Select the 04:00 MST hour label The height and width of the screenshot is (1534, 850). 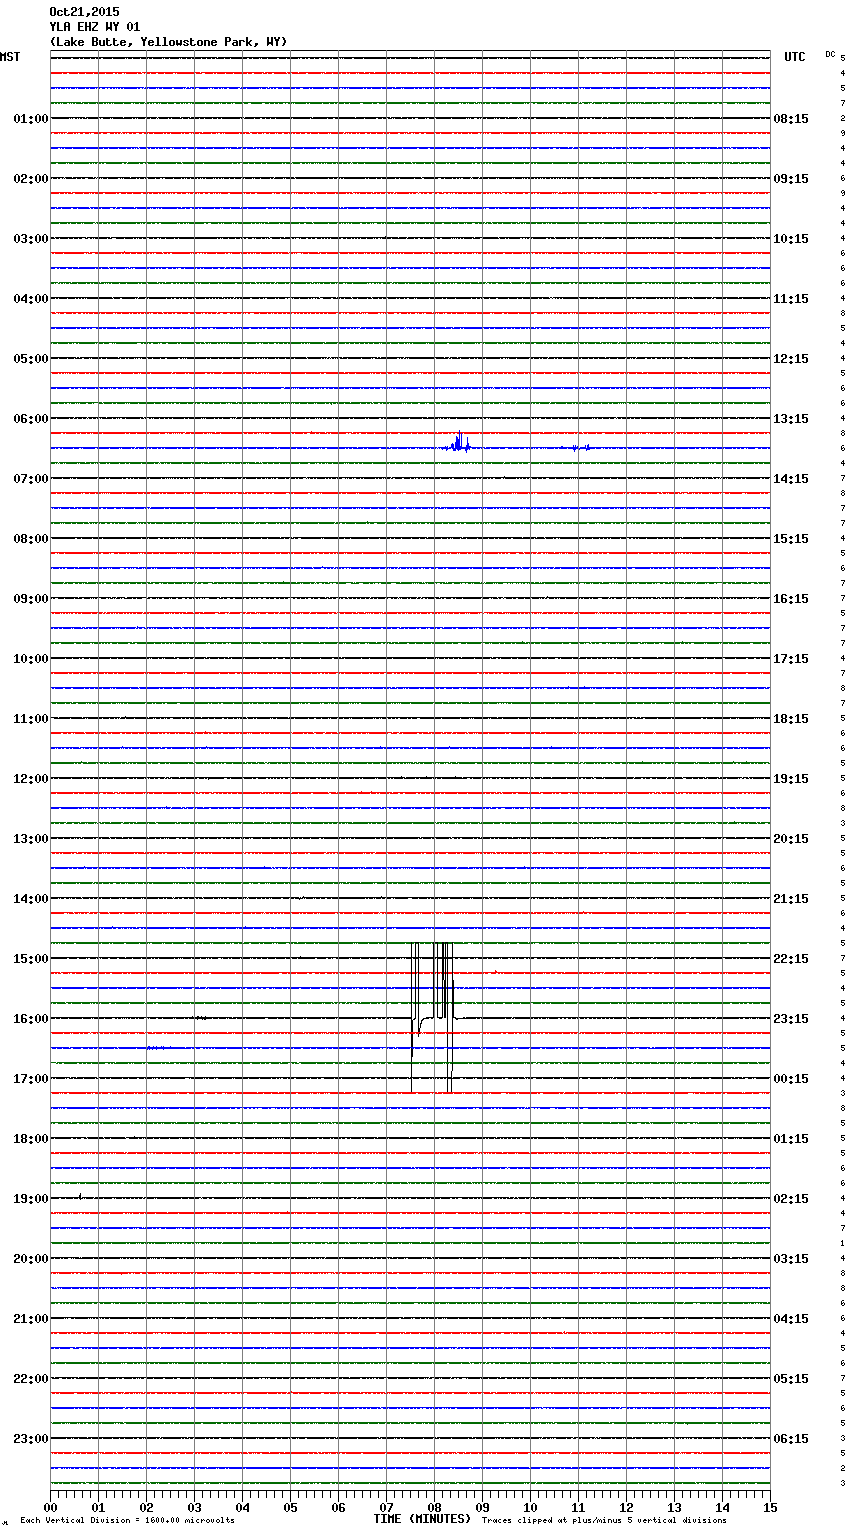31,299
